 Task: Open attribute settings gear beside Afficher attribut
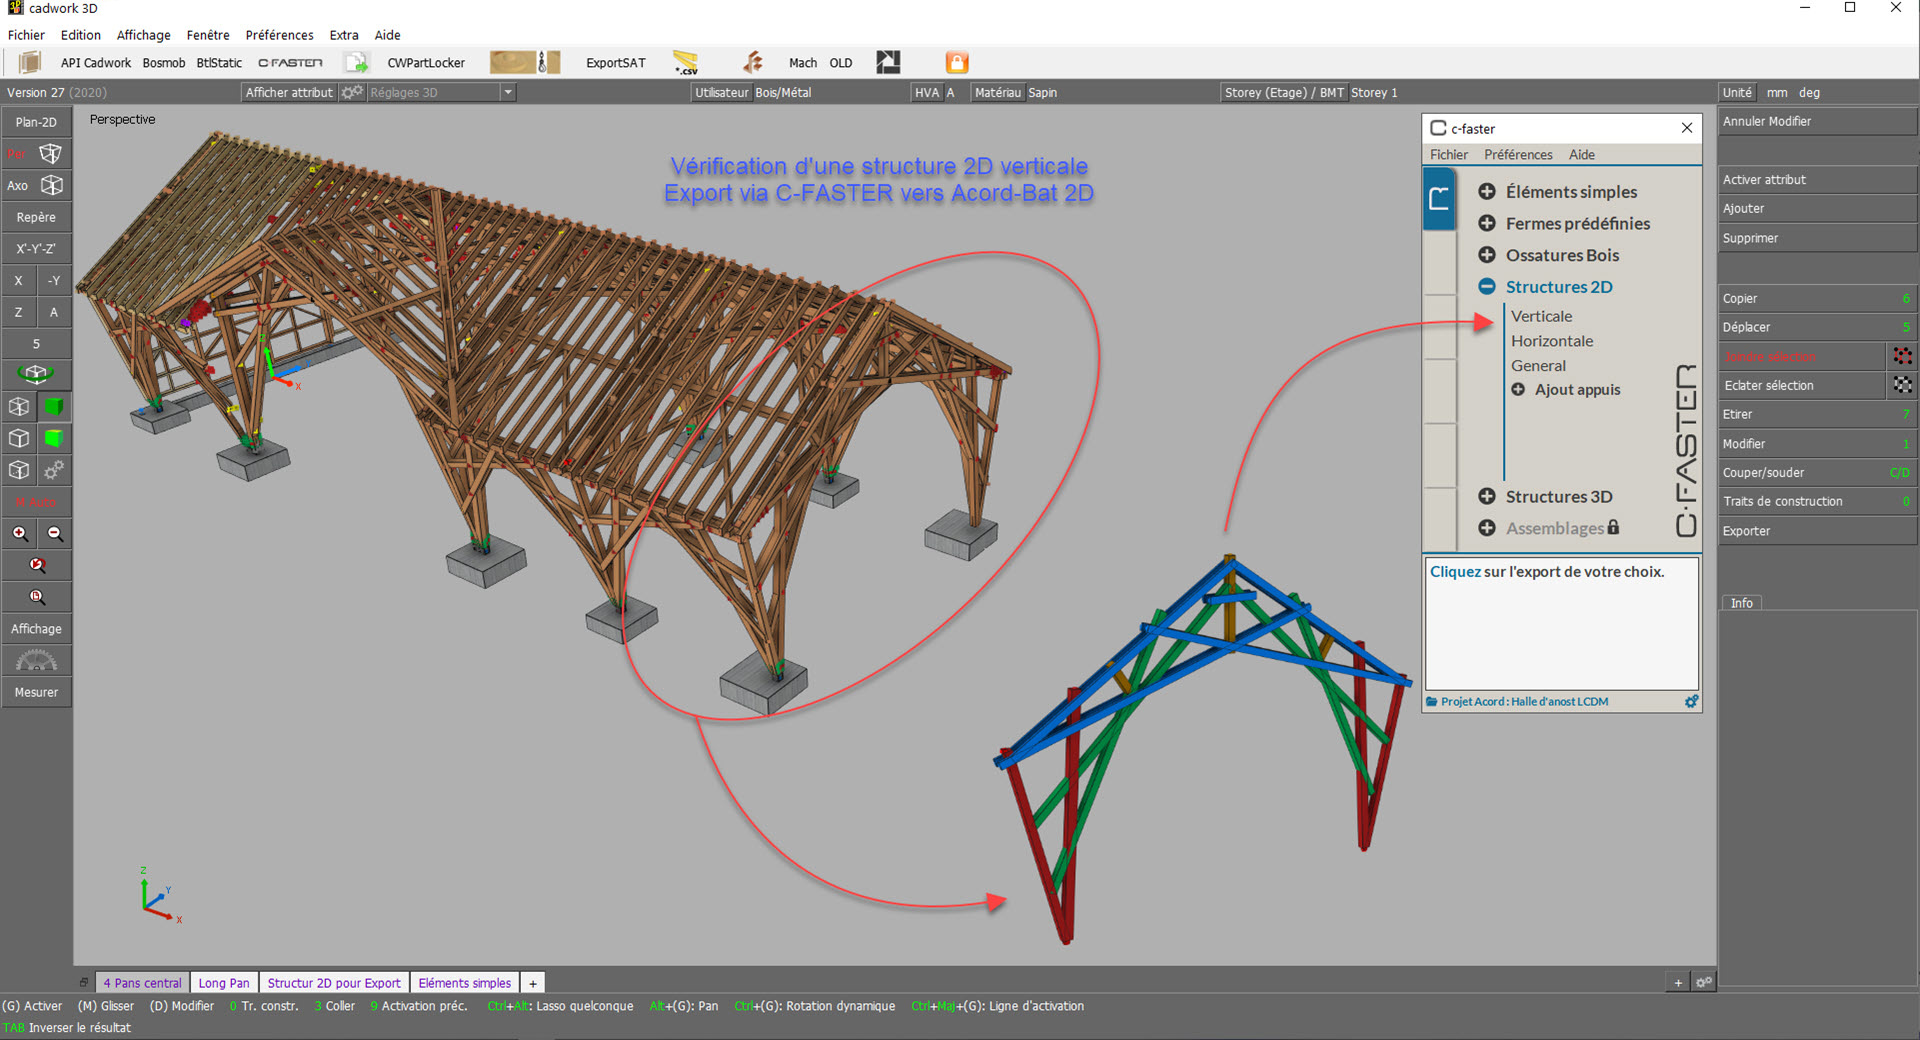(352, 92)
